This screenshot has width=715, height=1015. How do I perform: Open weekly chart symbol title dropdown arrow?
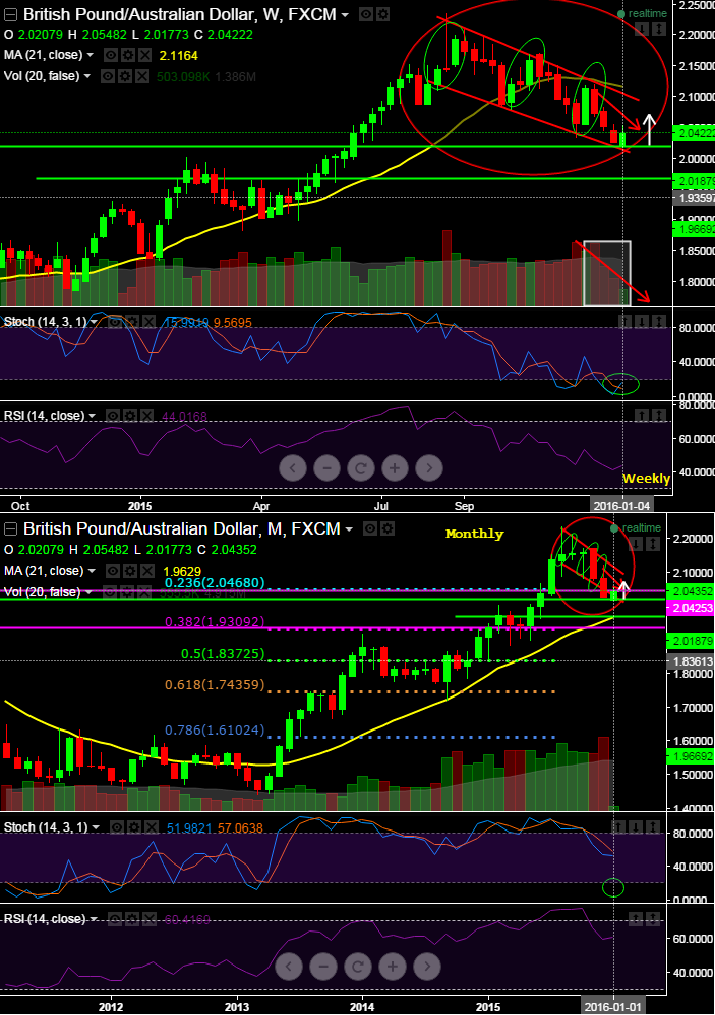pyautogui.click(x=345, y=15)
